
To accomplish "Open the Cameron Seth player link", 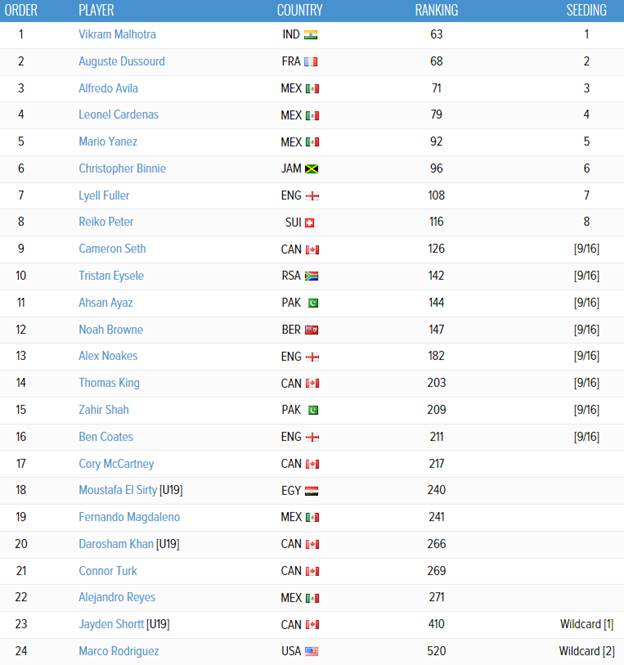I will tap(112, 249).
